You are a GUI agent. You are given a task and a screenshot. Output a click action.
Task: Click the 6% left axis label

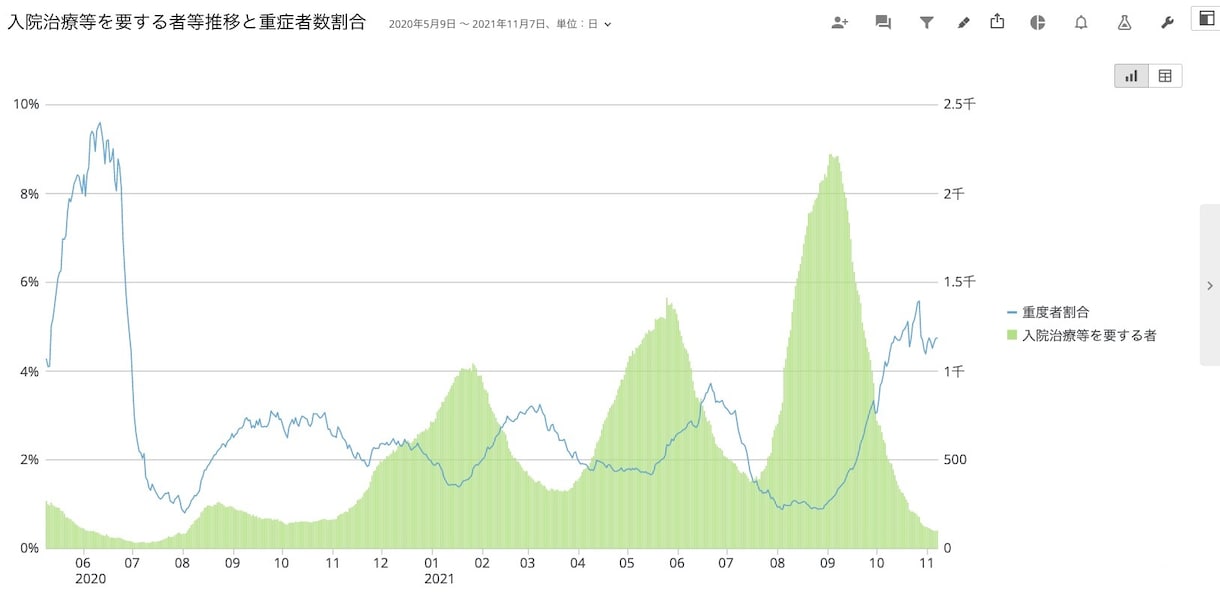29,282
